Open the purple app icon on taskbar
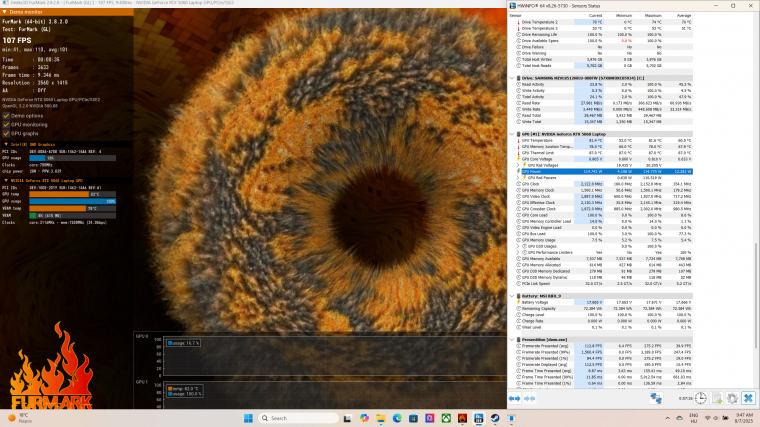760x427 pixels. click(429, 418)
